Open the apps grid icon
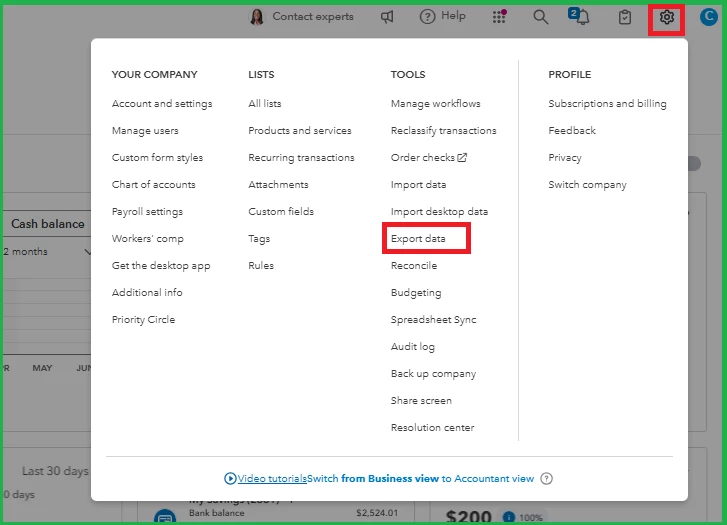Image resolution: width=727 pixels, height=525 pixels. (499, 17)
